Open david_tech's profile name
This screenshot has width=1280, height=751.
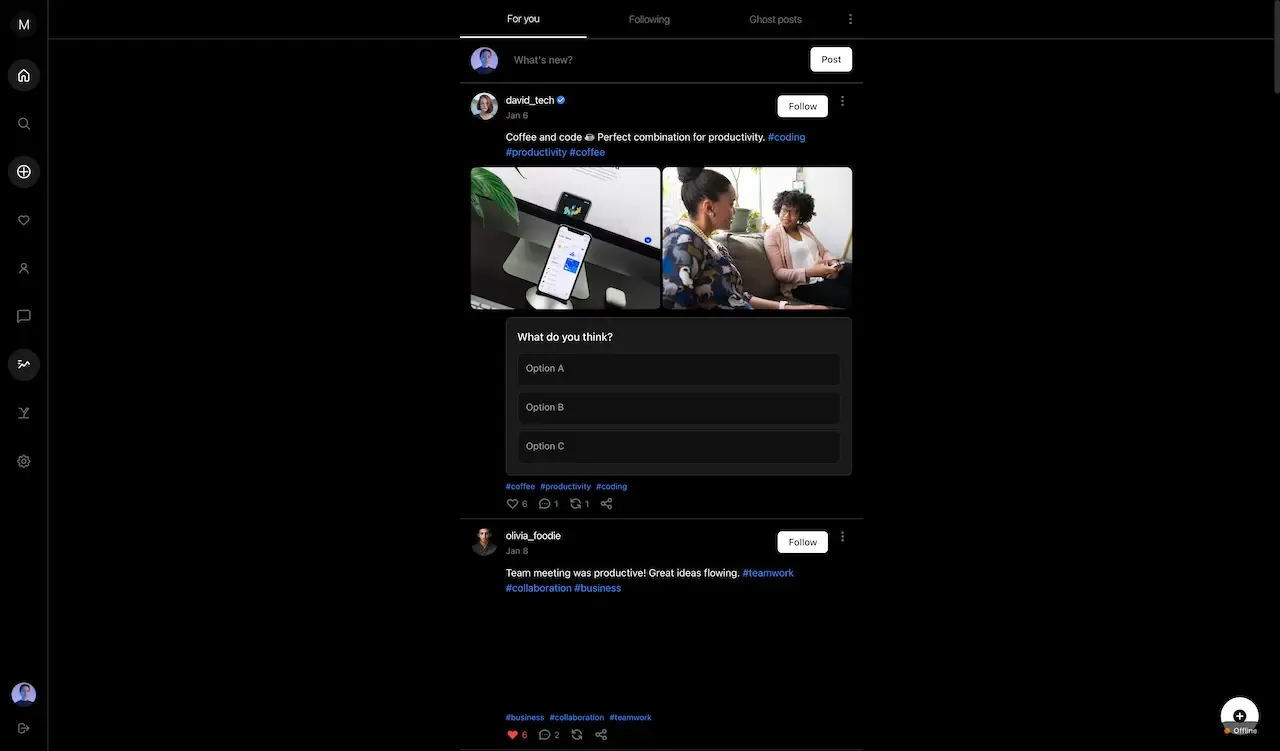tap(530, 100)
